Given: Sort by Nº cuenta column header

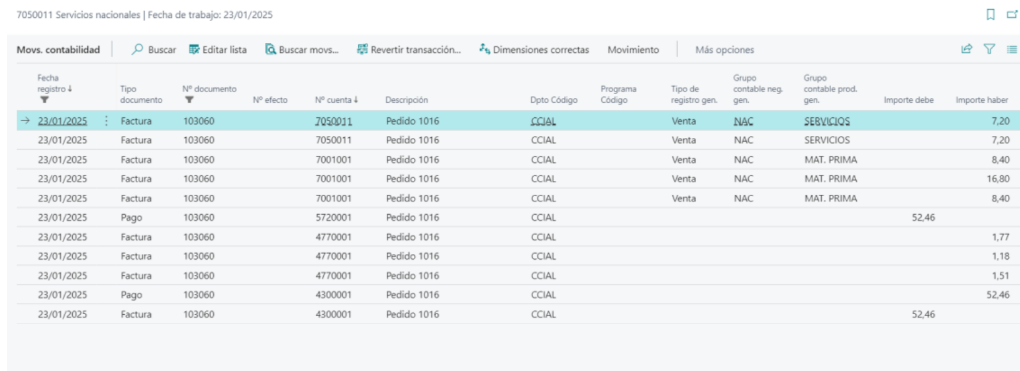Looking at the screenshot, I should click(336, 100).
